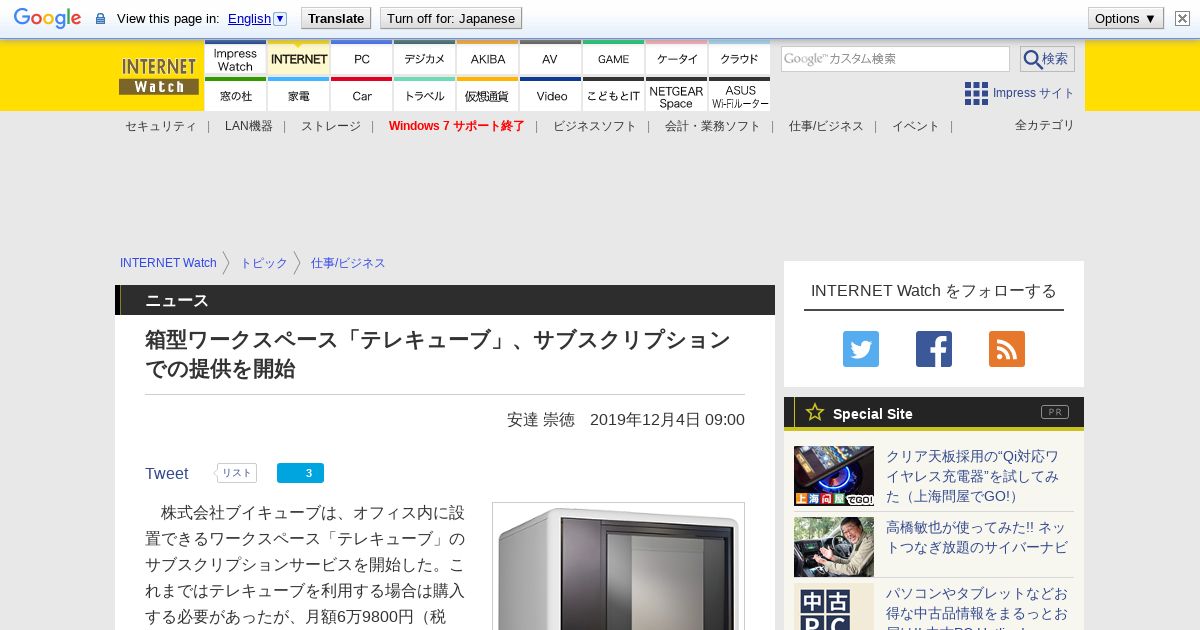Open the 中古PC thumbnail
This screenshot has height=630, width=1200.
(x=834, y=609)
